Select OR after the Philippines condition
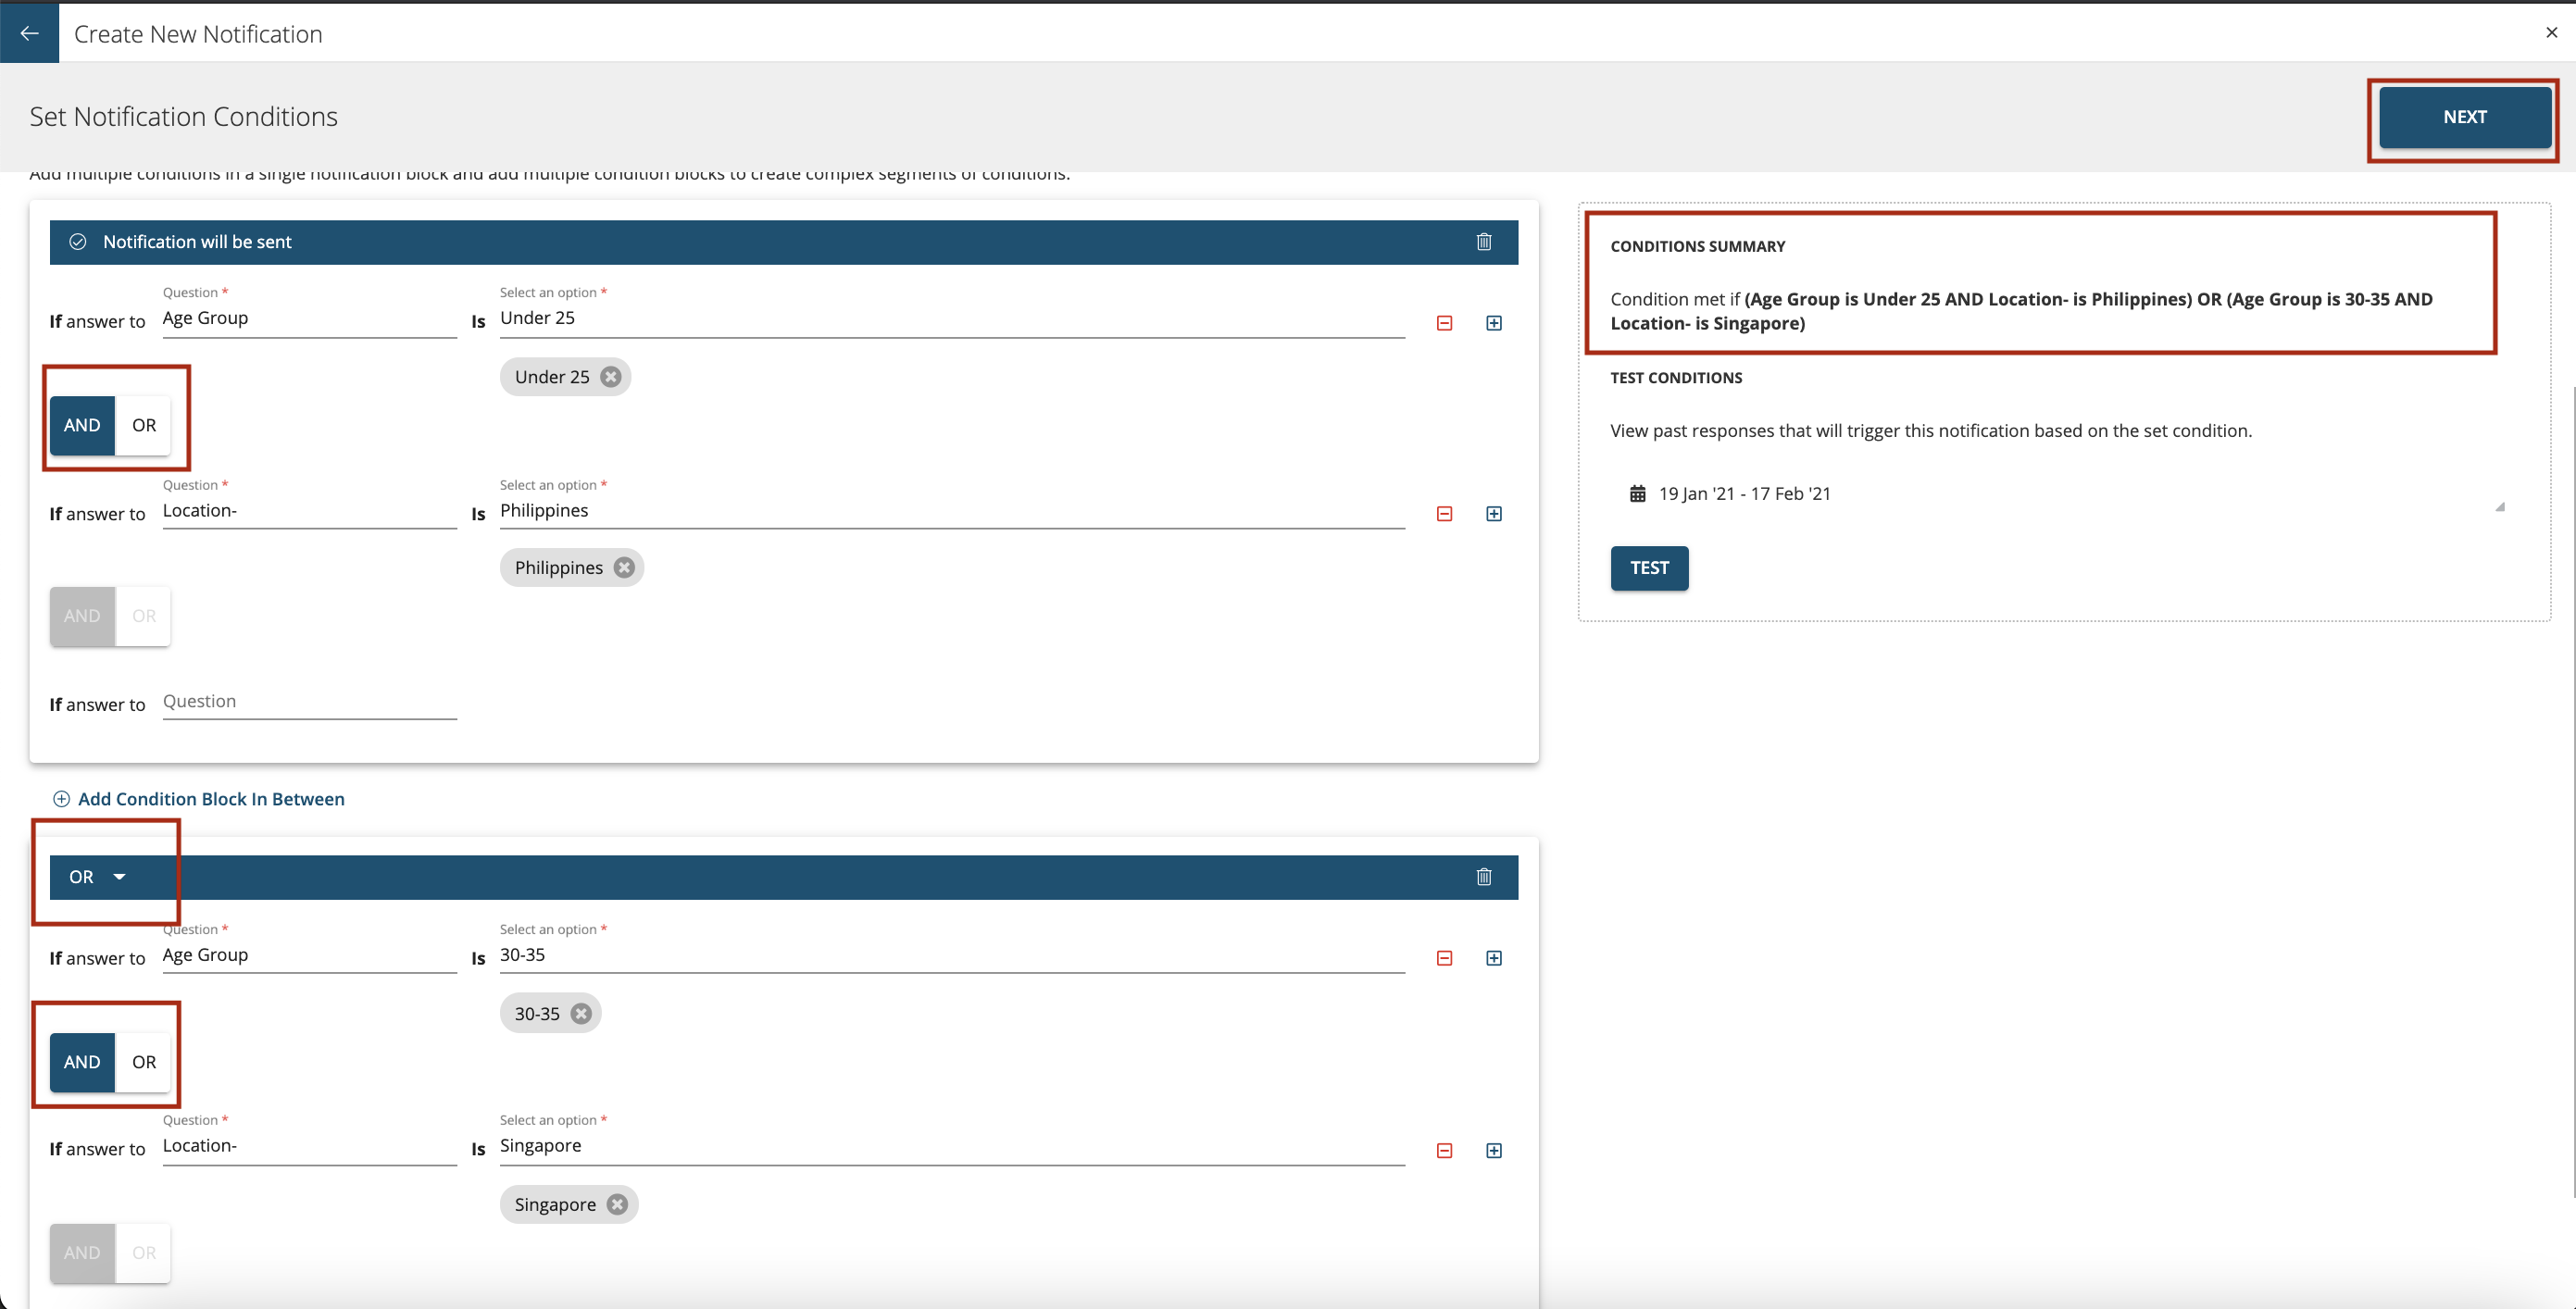This screenshot has width=2576, height=1309. (144, 617)
